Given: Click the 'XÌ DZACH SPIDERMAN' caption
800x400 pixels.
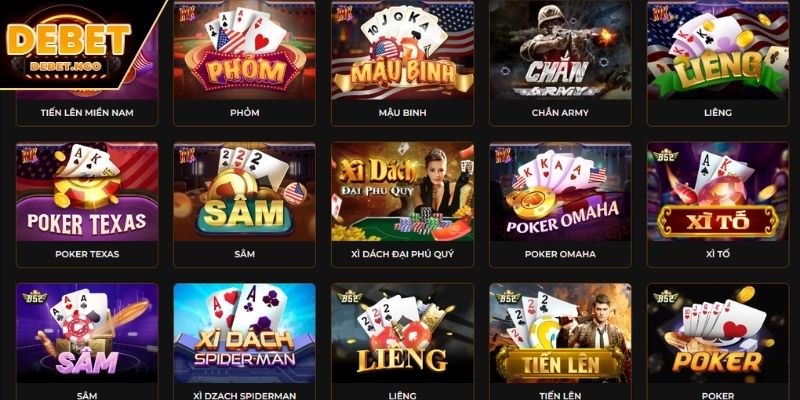Looking at the screenshot, I should (x=244, y=395).
